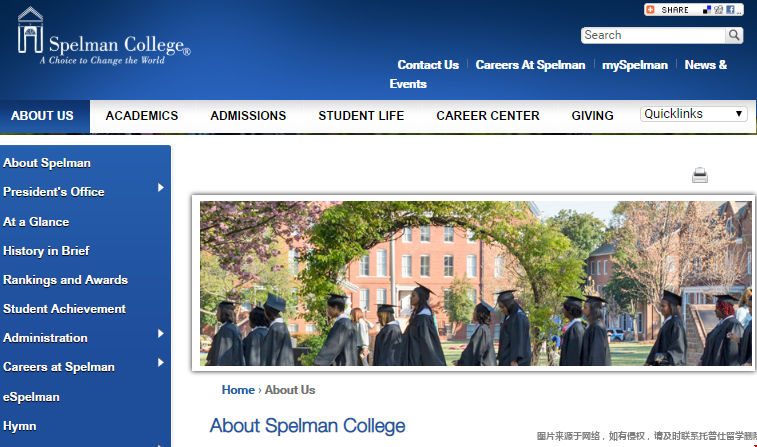This screenshot has width=757, height=447.
Task: Click the Careers At Spelman header link
Action: click(x=530, y=65)
